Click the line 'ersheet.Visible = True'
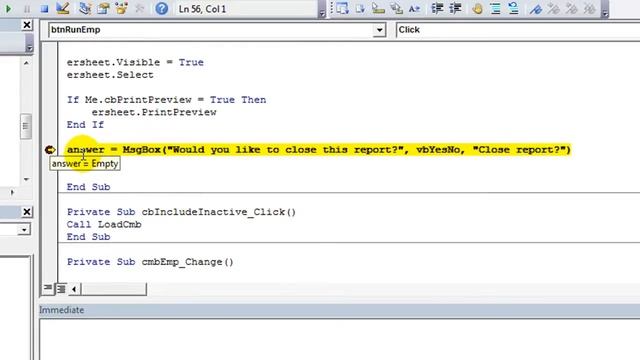Image resolution: width=640 pixels, height=360 pixels. tap(135, 62)
